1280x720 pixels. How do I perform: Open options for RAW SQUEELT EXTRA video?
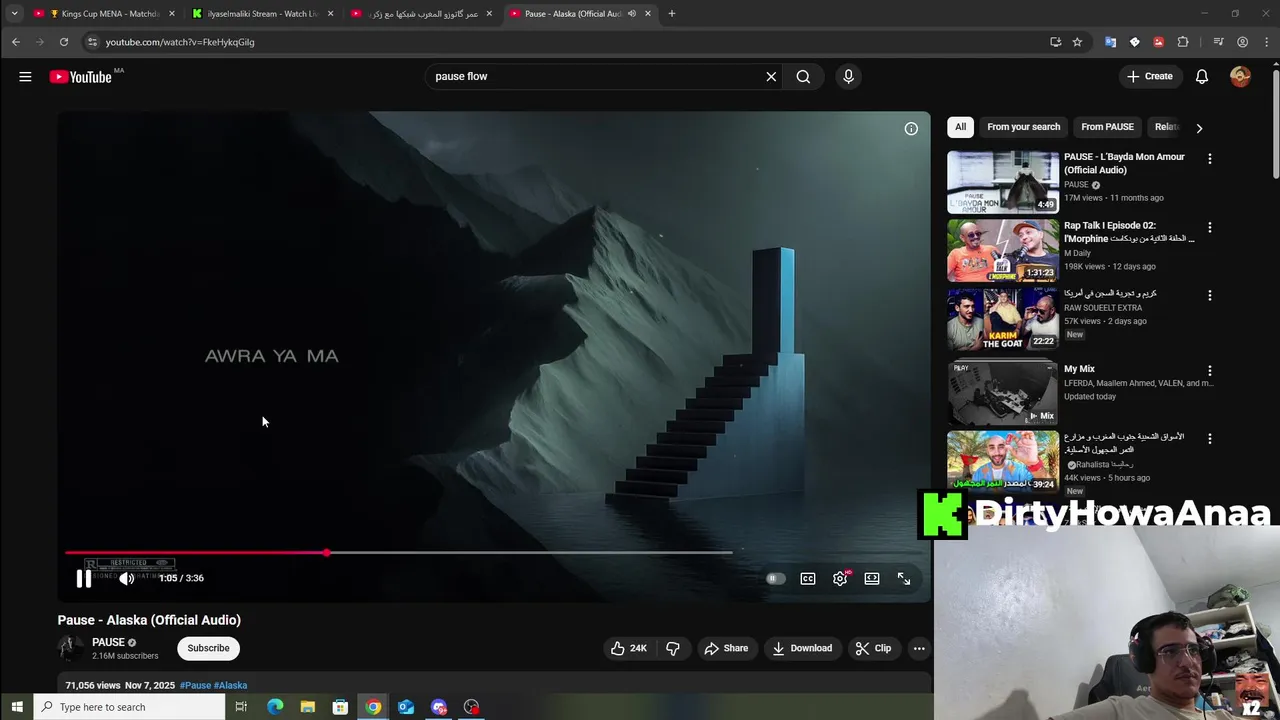coord(1209,296)
